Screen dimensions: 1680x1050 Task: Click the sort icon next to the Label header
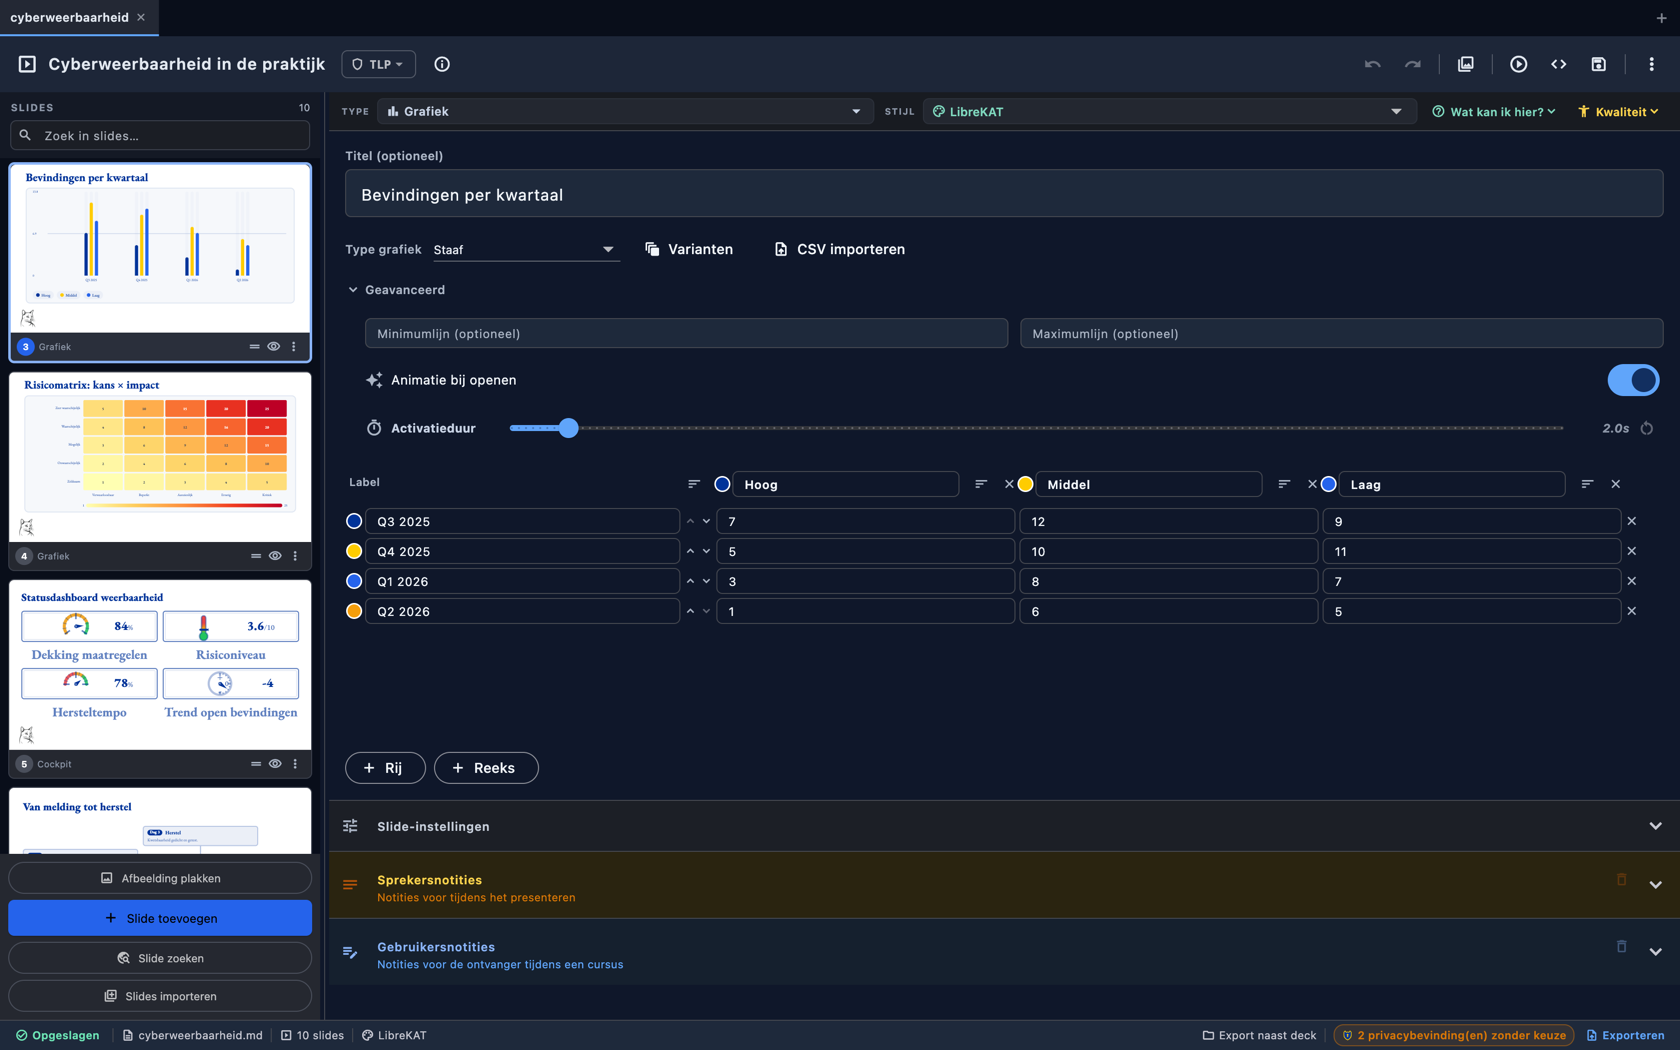click(694, 484)
